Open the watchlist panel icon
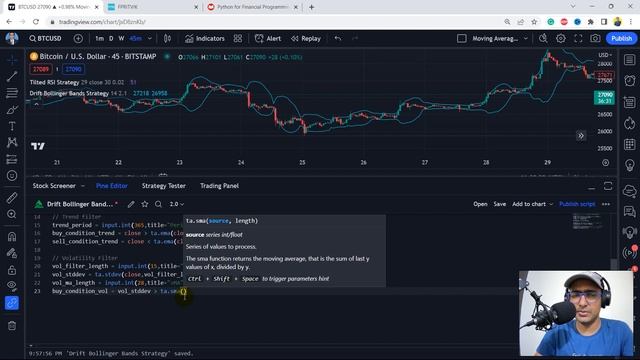This screenshot has height=360, width=640. click(x=629, y=60)
